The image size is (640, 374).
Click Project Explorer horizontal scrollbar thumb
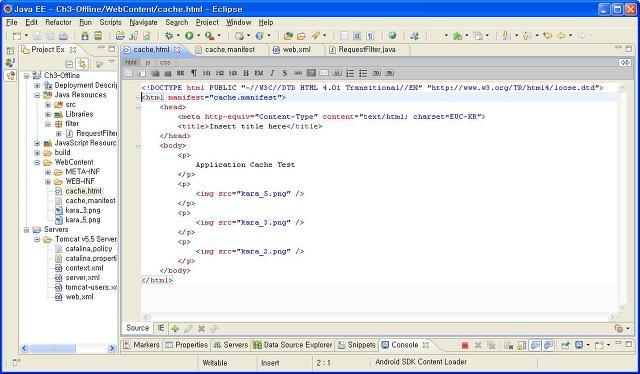click(53, 348)
